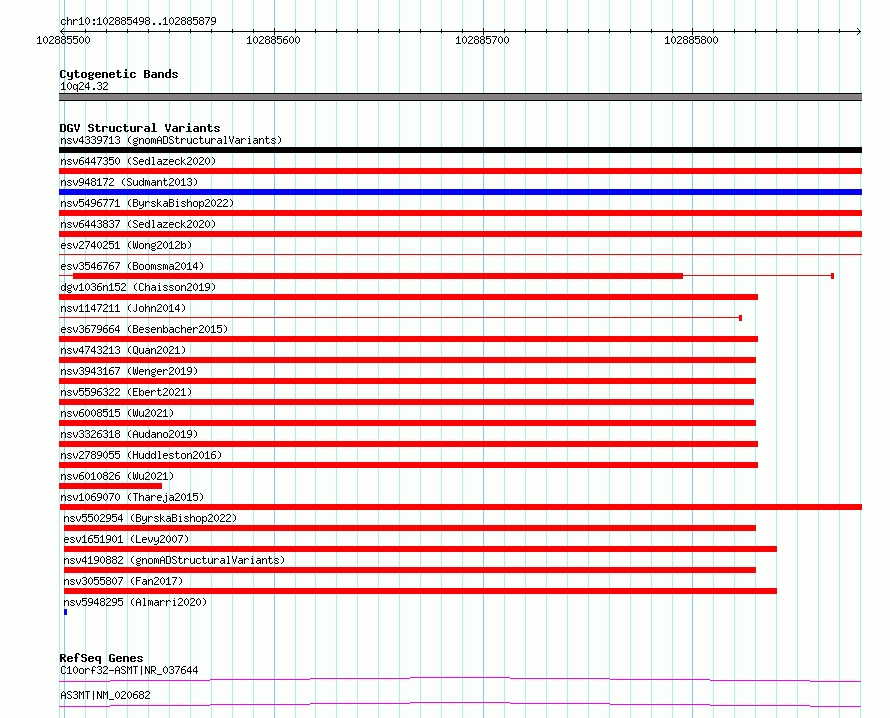Click the nsv4339713 gnomADStructuralVariants label
Screen dimensions: 890x718
171,140
